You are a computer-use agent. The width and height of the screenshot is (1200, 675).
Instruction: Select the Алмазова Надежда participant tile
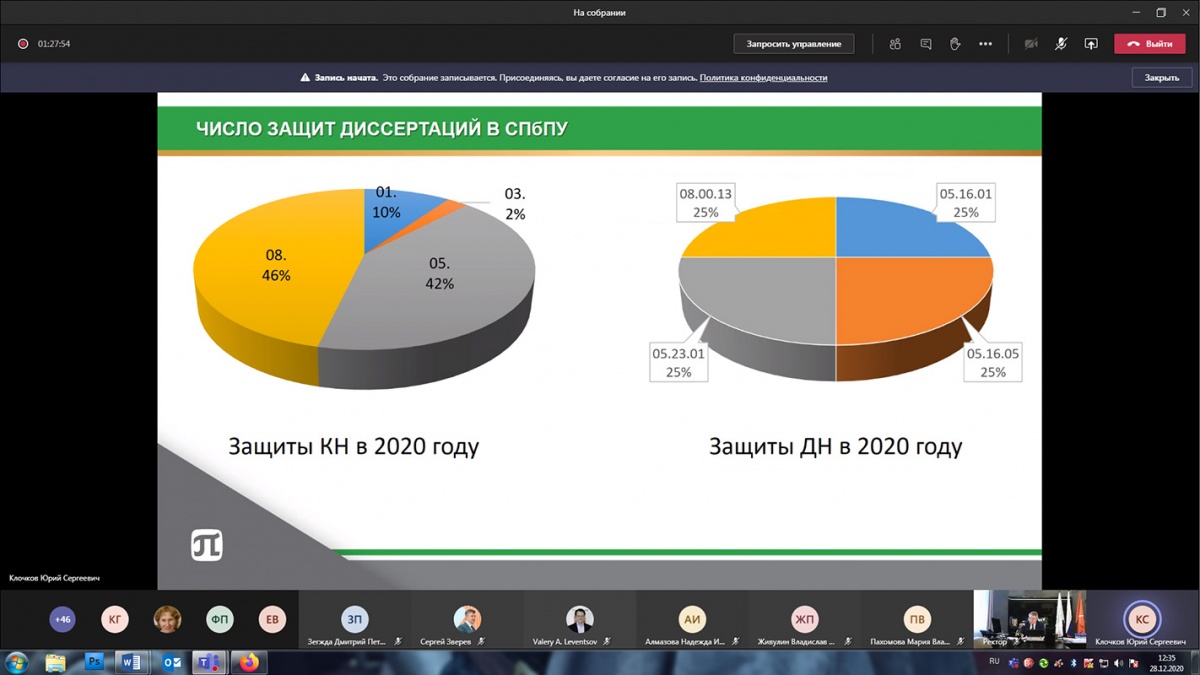coord(692,621)
